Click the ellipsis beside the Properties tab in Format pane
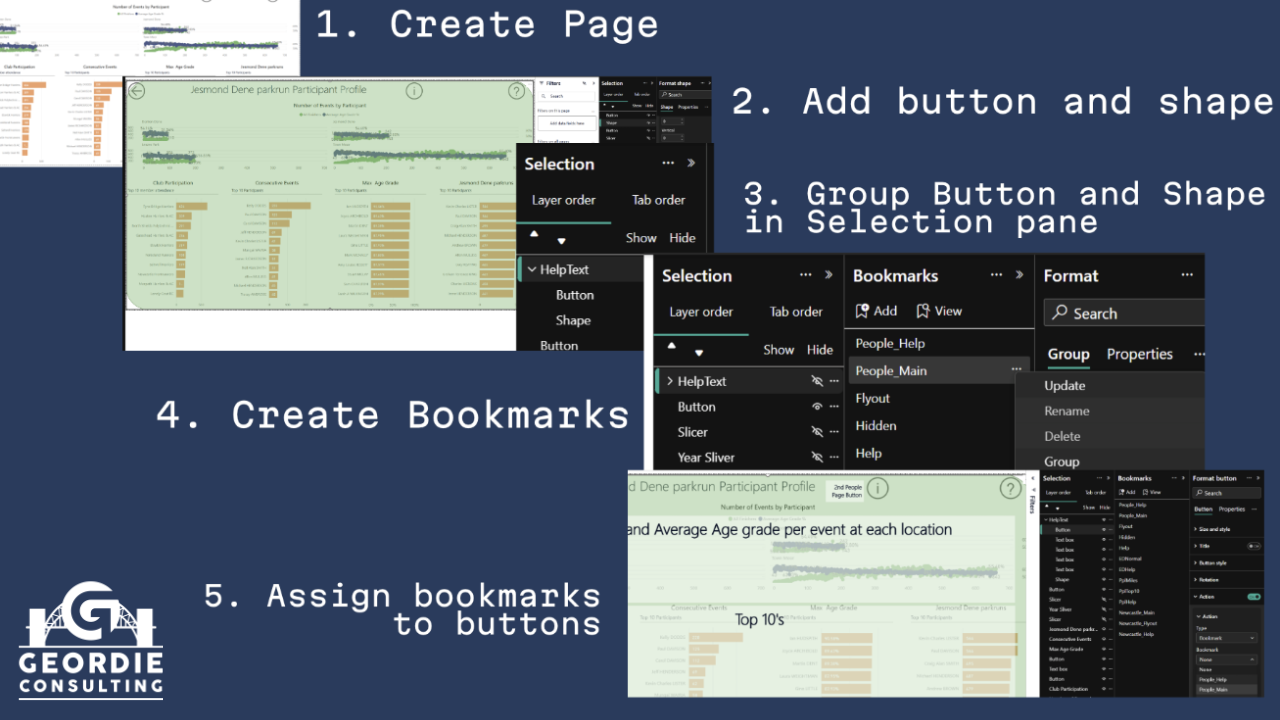 click(x=1199, y=354)
